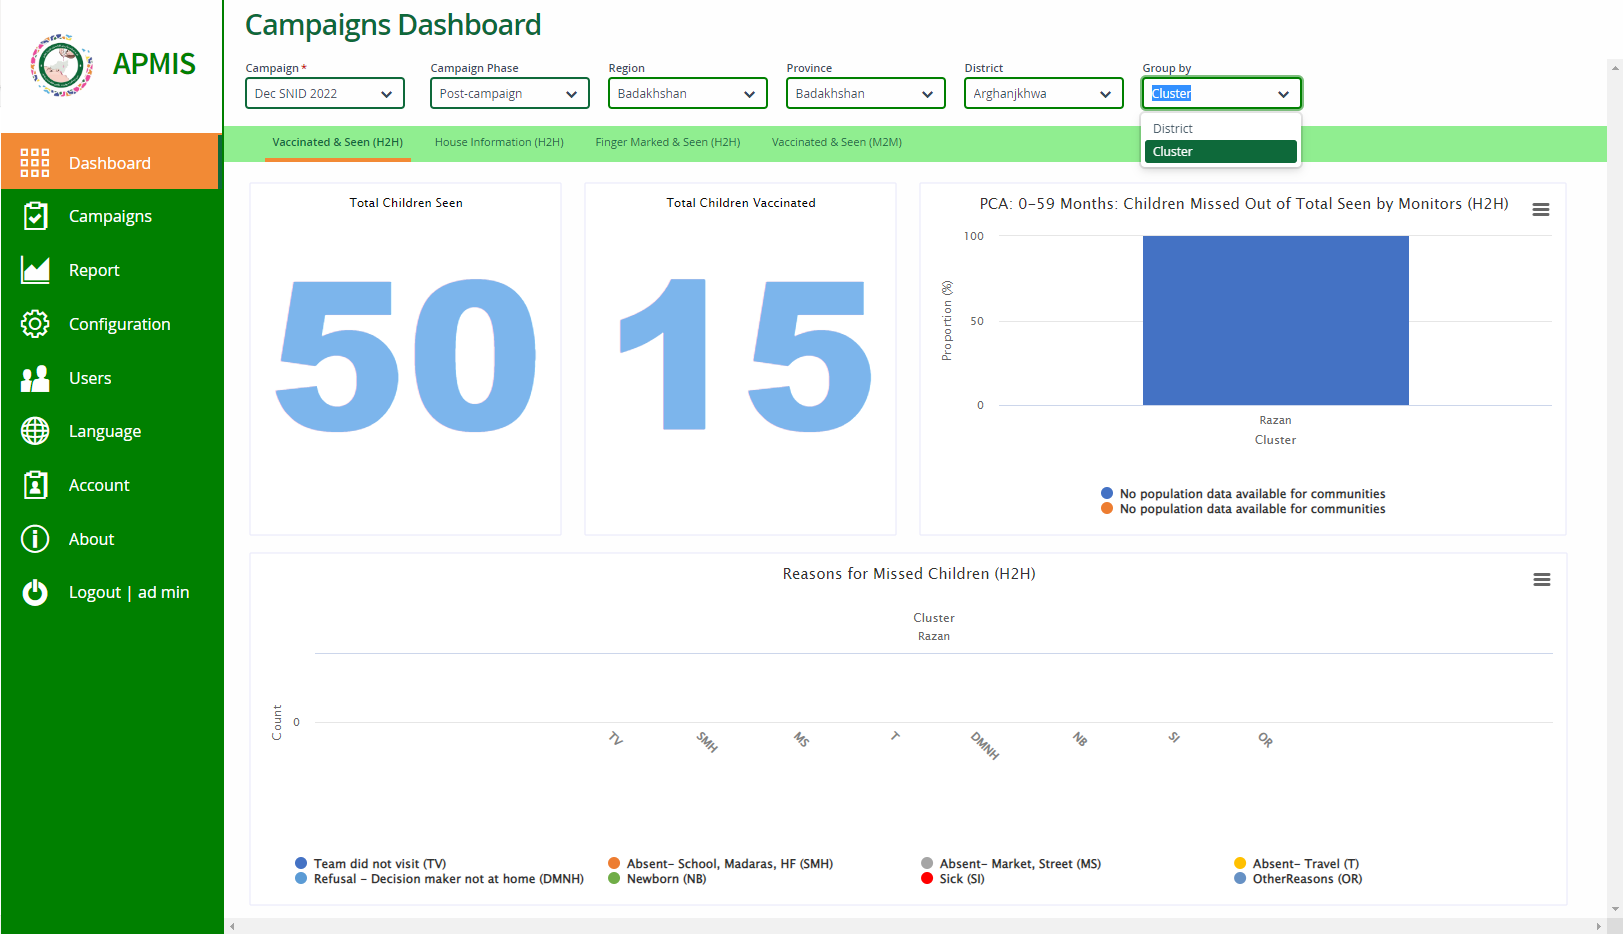Viewport: 1623px width, 934px height.
Task: Click the About info icon
Action: [34, 538]
